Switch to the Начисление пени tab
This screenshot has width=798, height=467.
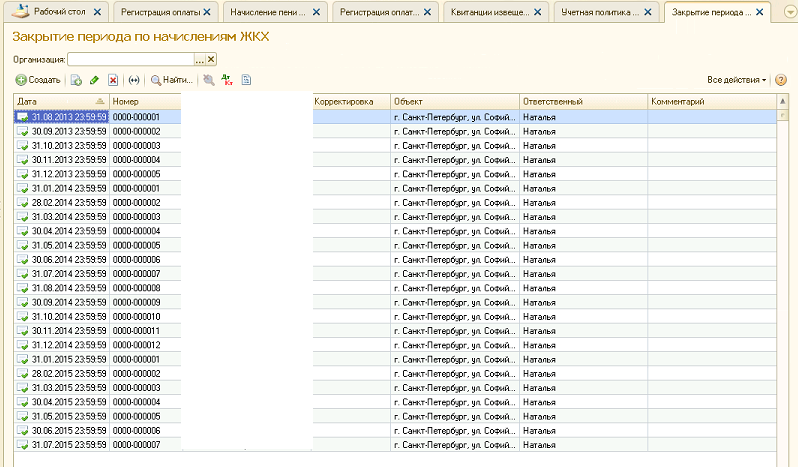(x=265, y=12)
